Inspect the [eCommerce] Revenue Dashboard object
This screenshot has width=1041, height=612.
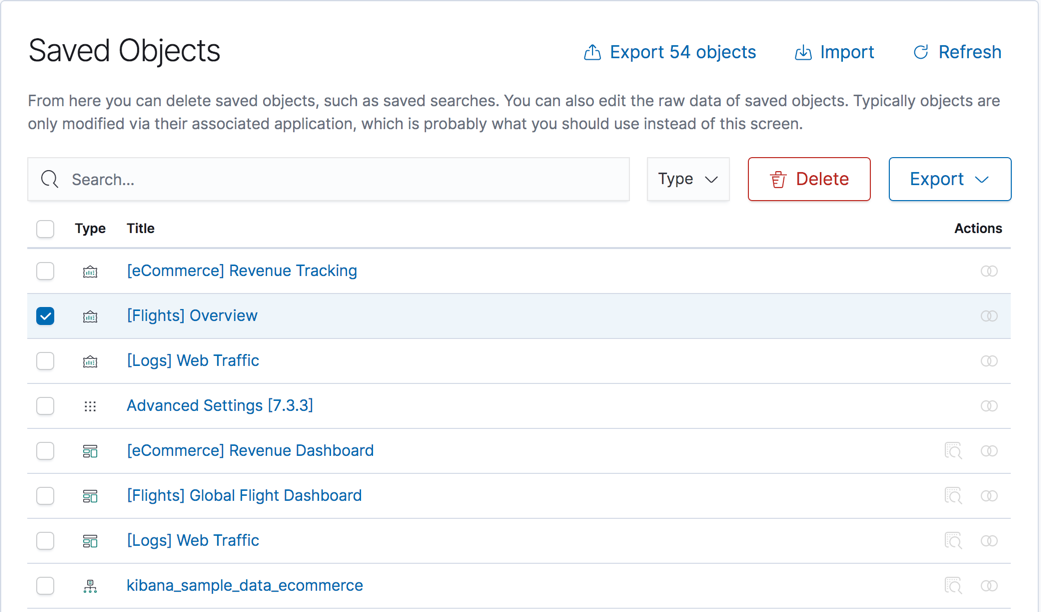tap(953, 451)
